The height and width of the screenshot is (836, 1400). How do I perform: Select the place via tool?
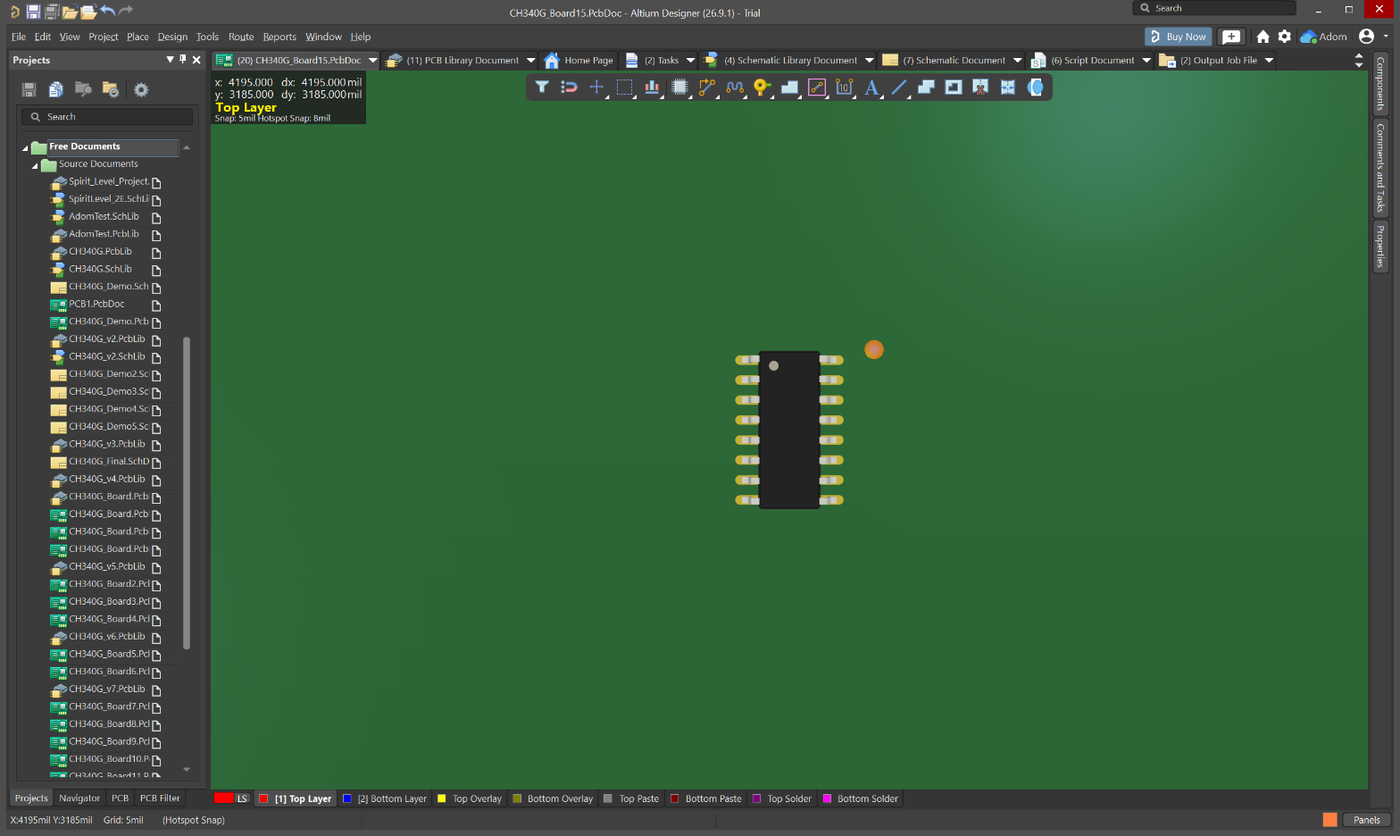click(762, 87)
